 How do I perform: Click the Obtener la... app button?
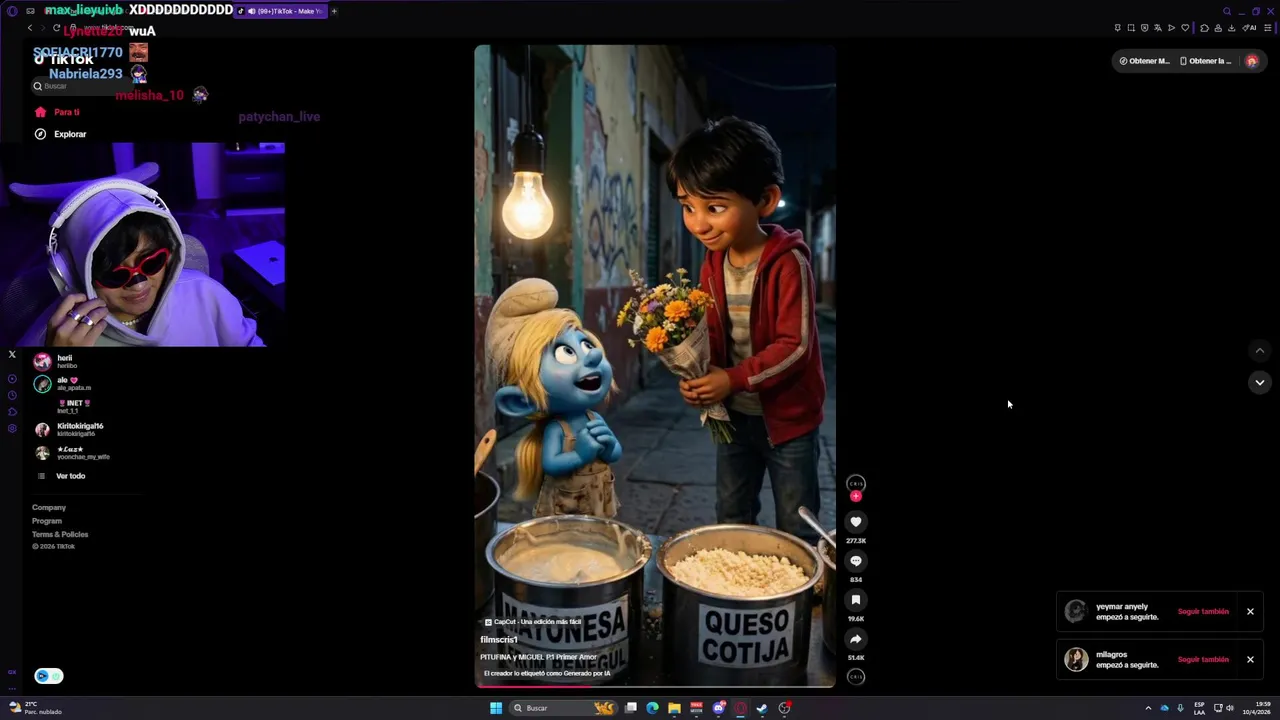[x=1206, y=61]
